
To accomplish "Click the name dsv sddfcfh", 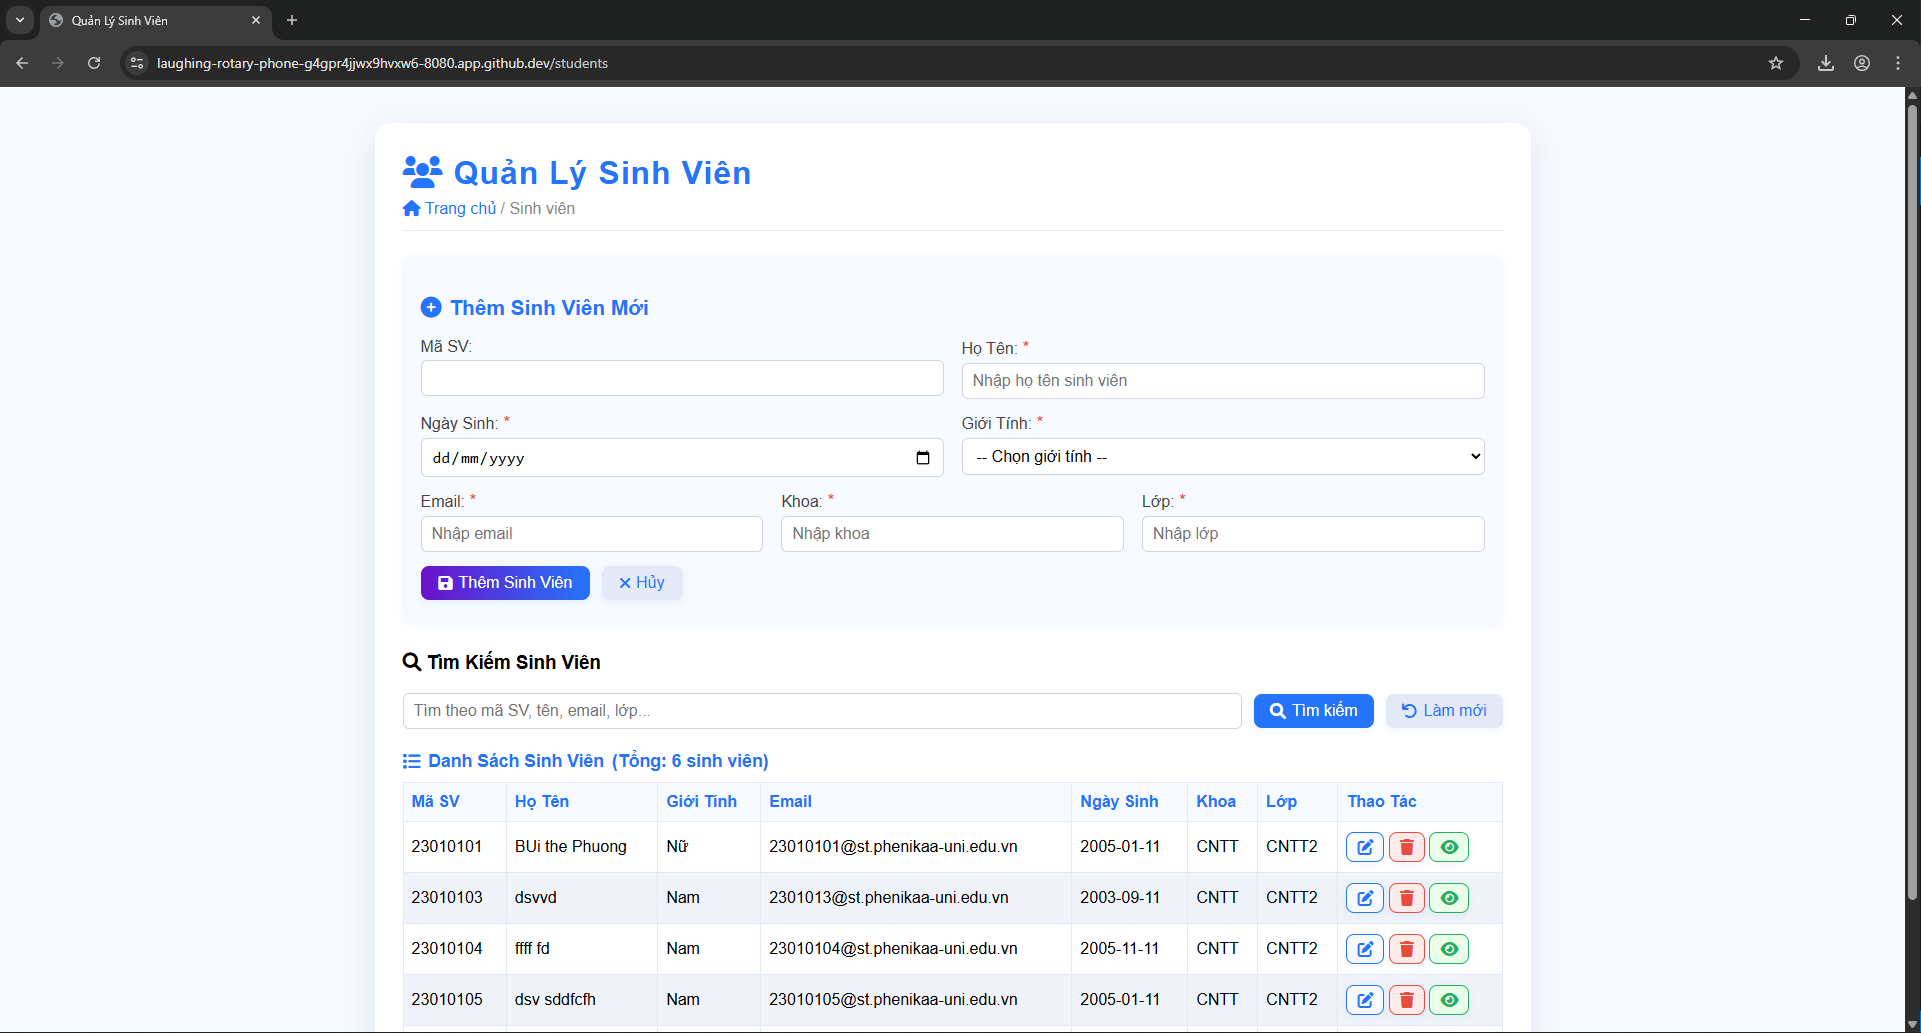I will [x=555, y=1000].
